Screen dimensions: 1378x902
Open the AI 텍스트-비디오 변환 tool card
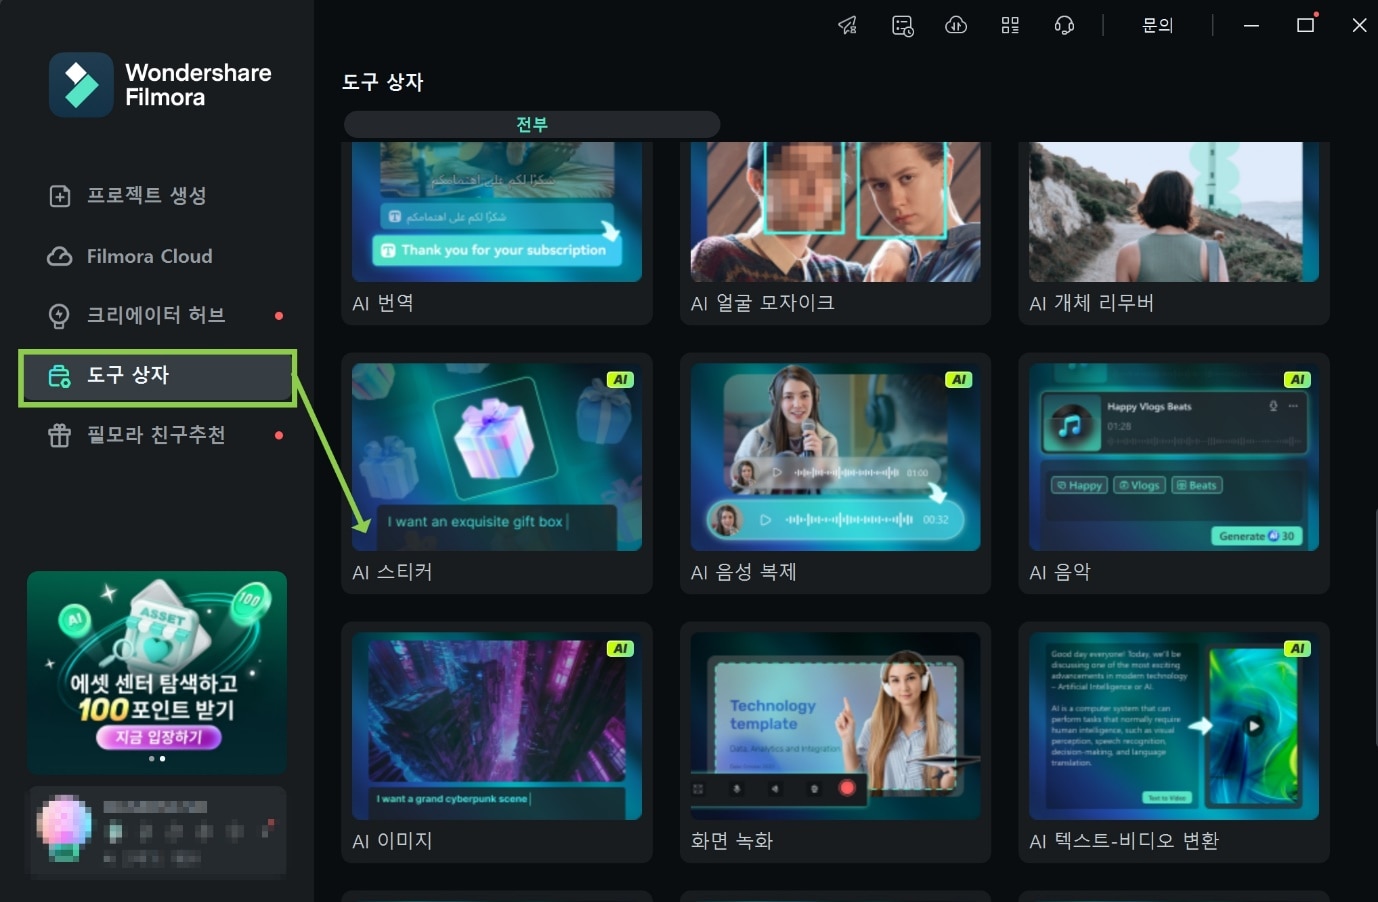[1174, 743]
